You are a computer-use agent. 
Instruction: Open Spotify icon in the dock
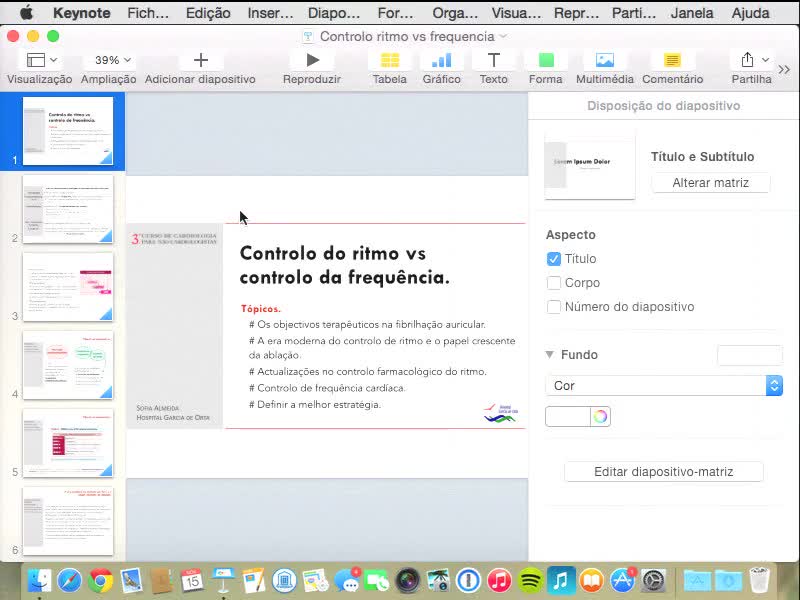click(531, 580)
